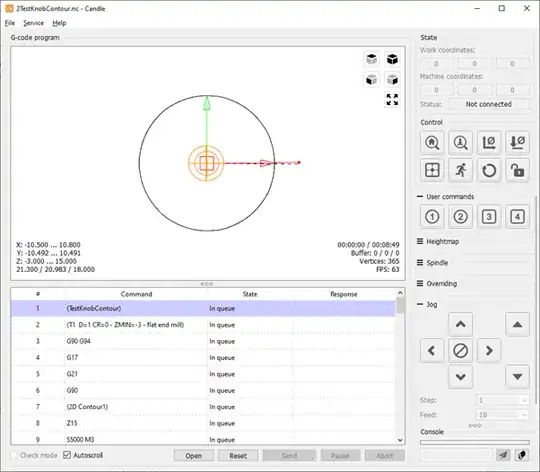Screen dimensions: 540x472
Task: Click the Zero XY control icon
Action: point(489,143)
